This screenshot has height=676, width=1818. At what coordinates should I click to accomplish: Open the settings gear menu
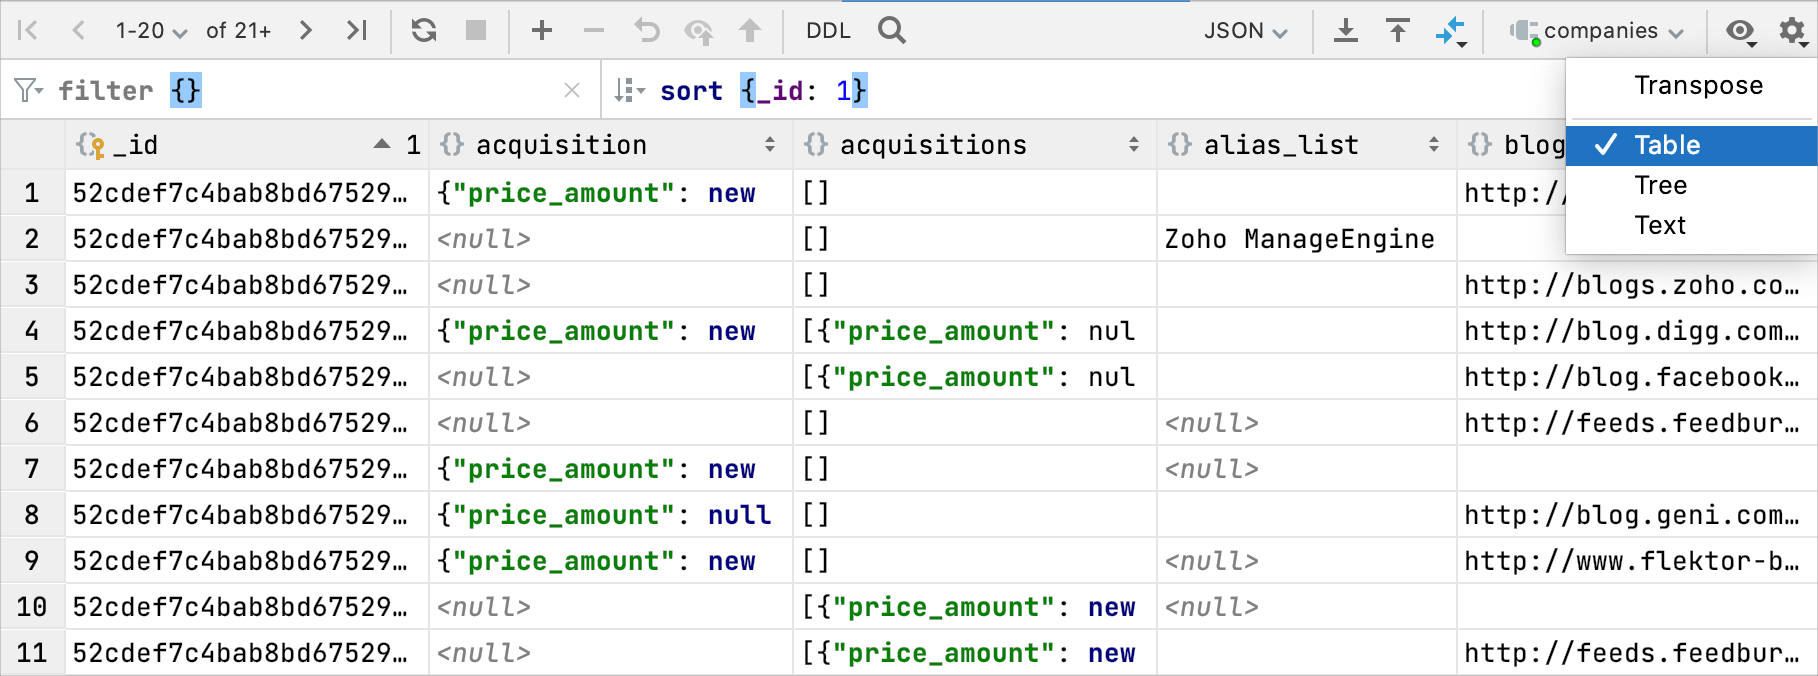pos(1792,31)
